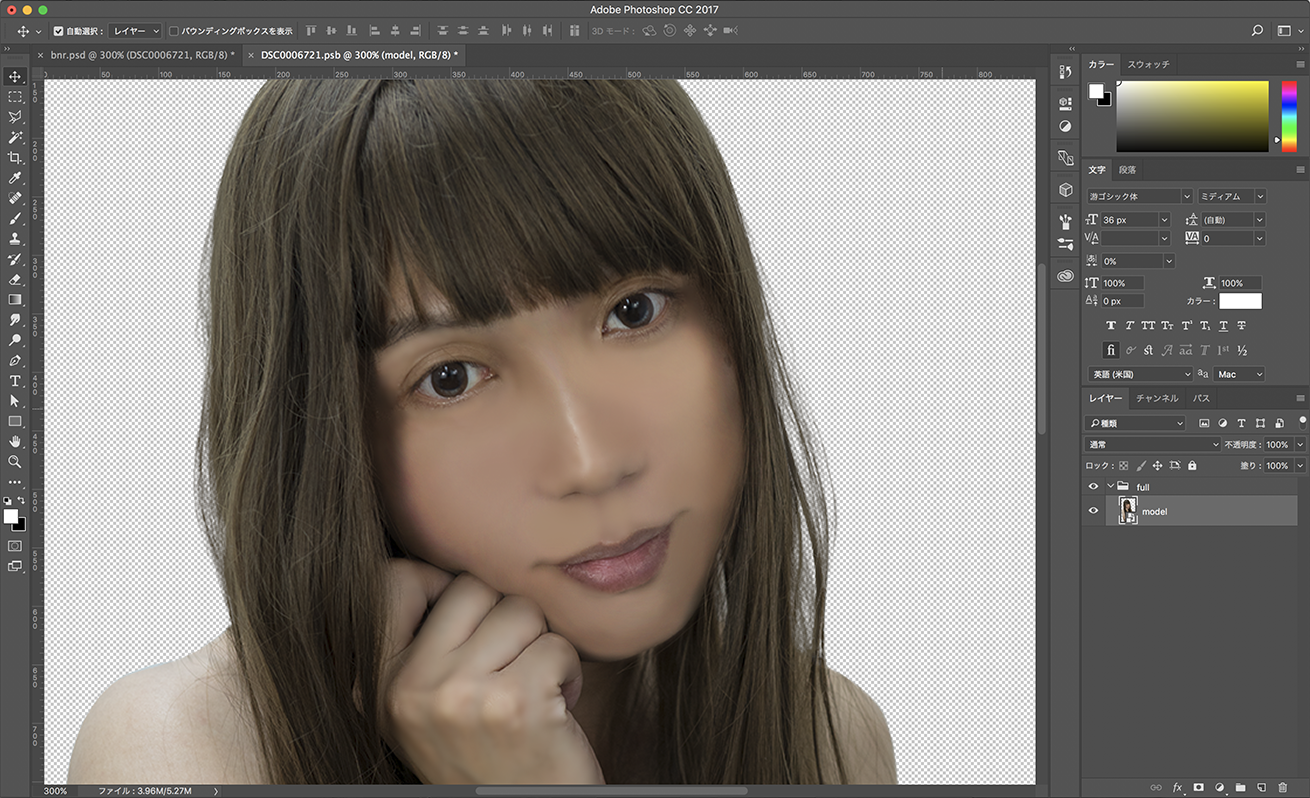Select the Pen tool
1310x798 pixels.
click(x=15, y=360)
